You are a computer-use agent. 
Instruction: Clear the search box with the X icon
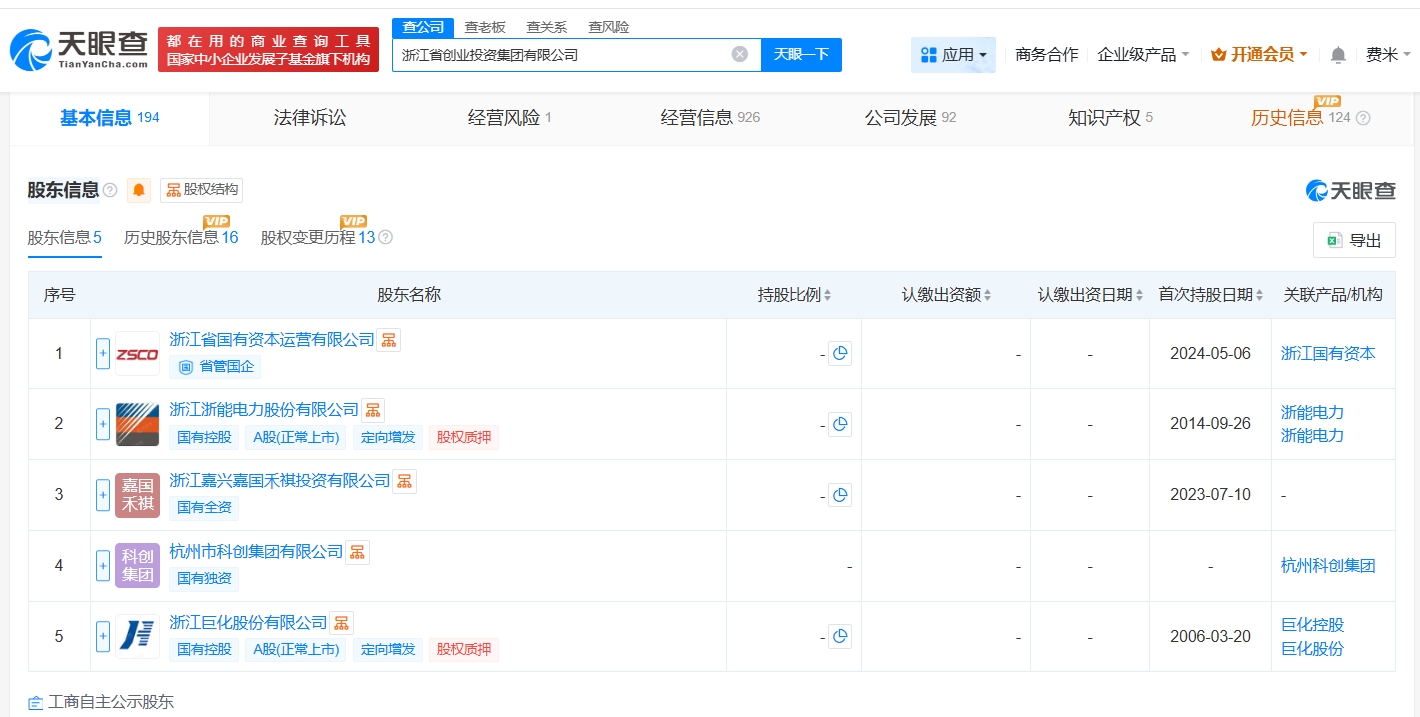click(x=740, y=54)
